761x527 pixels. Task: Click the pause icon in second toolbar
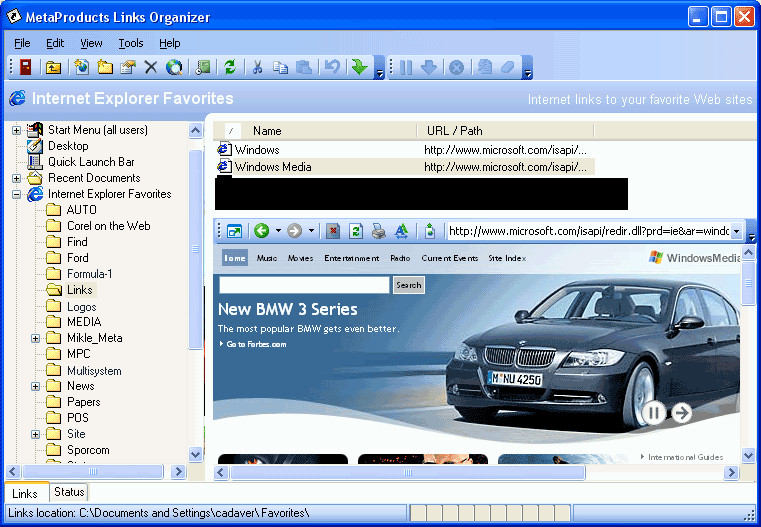tap(406, 67)
